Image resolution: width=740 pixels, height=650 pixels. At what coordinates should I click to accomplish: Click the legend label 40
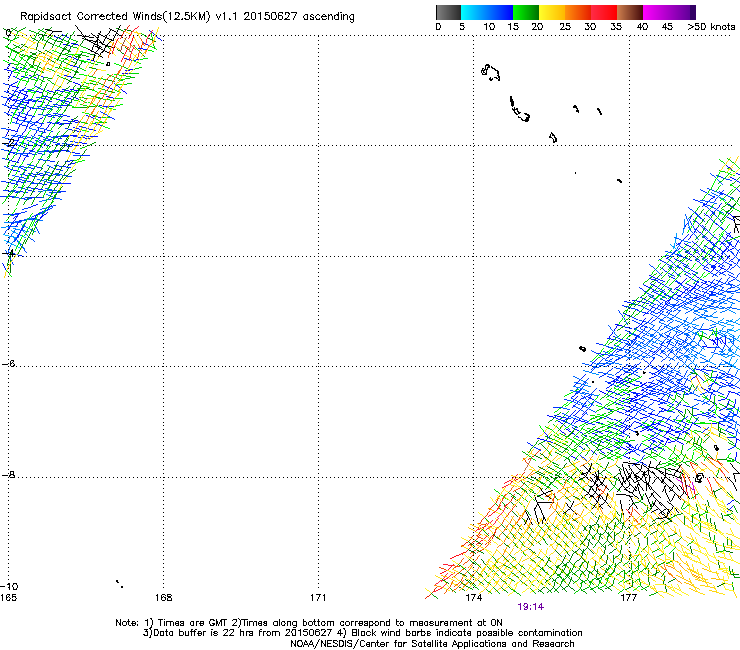click(642, 27)
